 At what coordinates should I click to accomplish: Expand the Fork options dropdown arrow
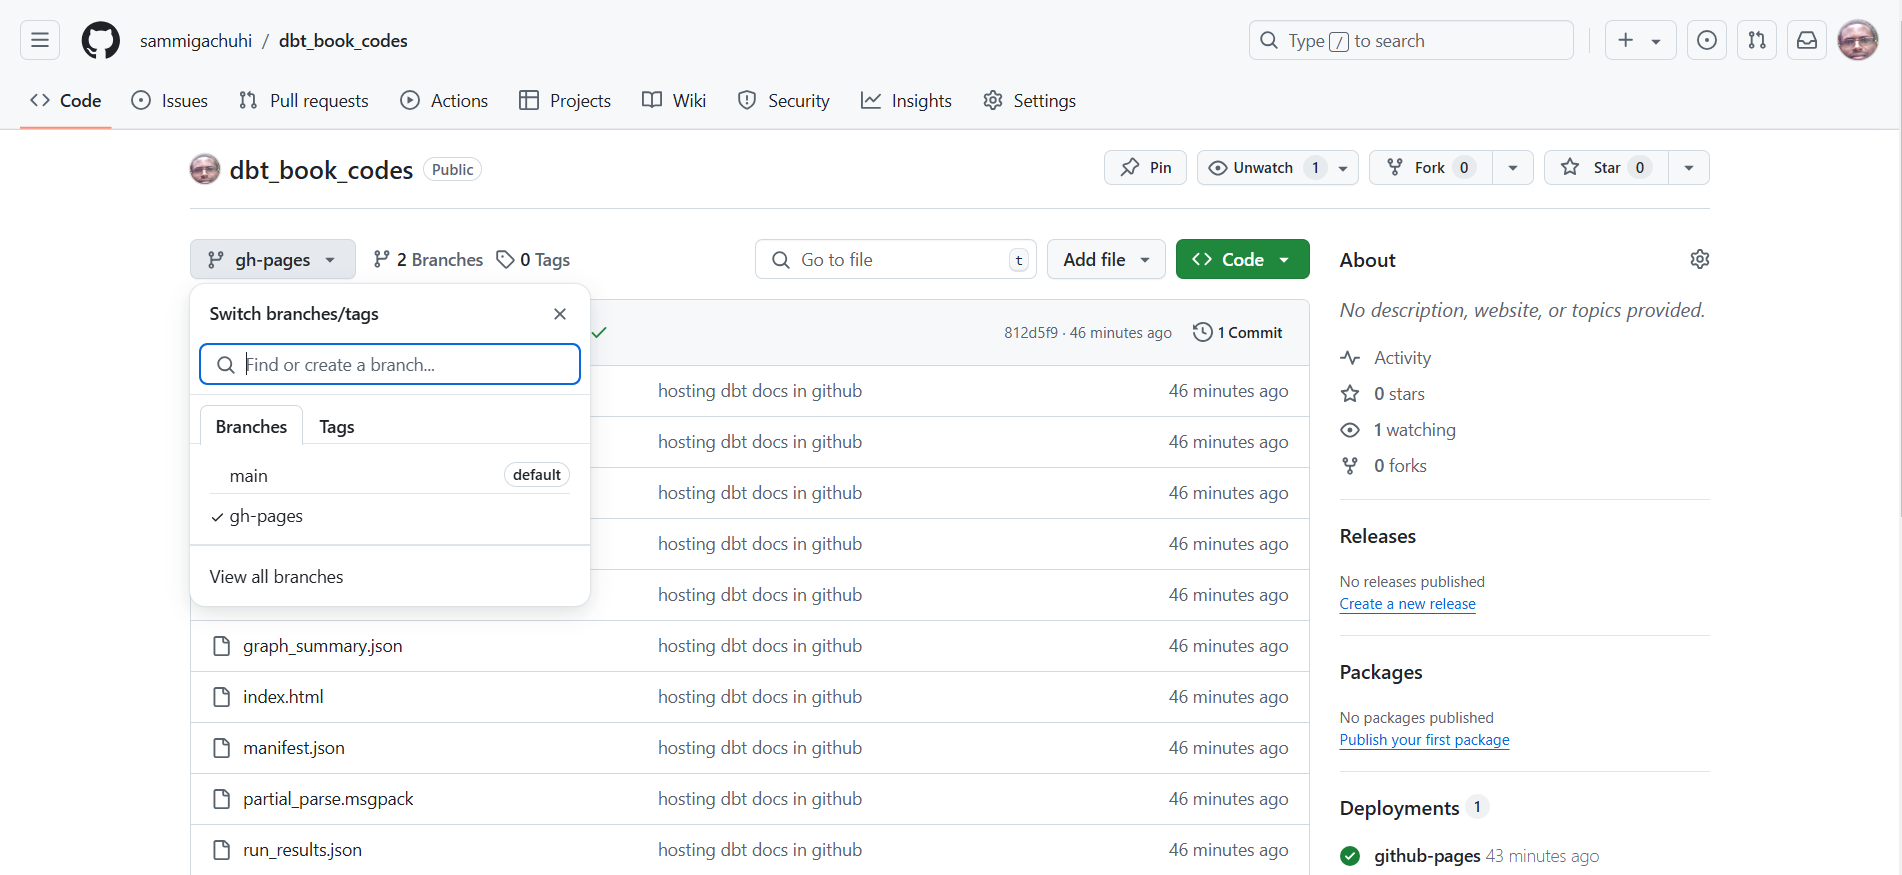pyautogui.click(x=1513, y=168)
